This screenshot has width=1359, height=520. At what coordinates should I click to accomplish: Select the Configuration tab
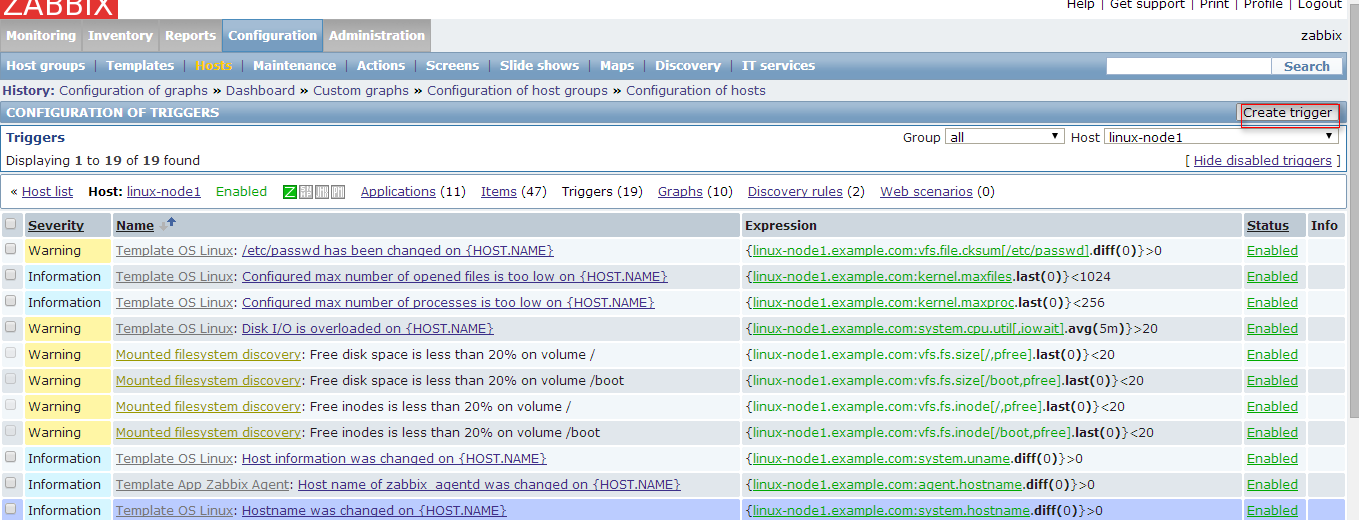click(272, 35)
